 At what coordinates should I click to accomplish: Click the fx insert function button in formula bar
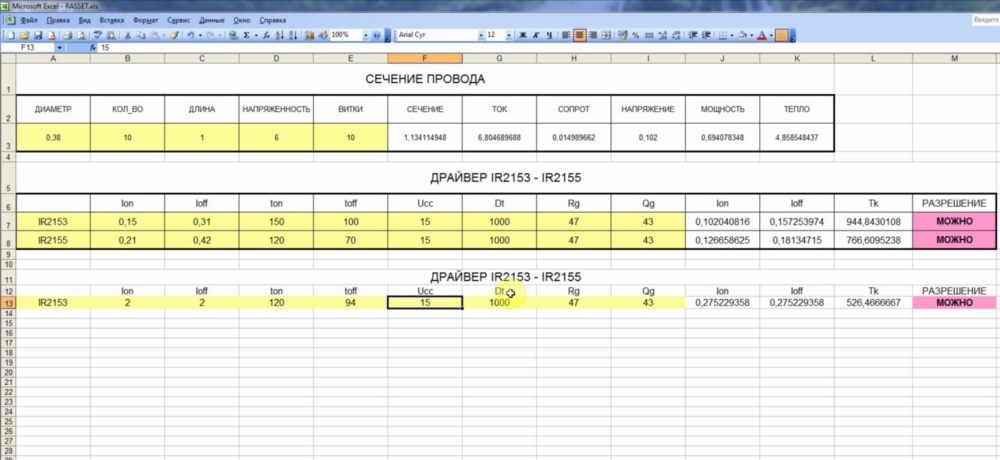92,48
